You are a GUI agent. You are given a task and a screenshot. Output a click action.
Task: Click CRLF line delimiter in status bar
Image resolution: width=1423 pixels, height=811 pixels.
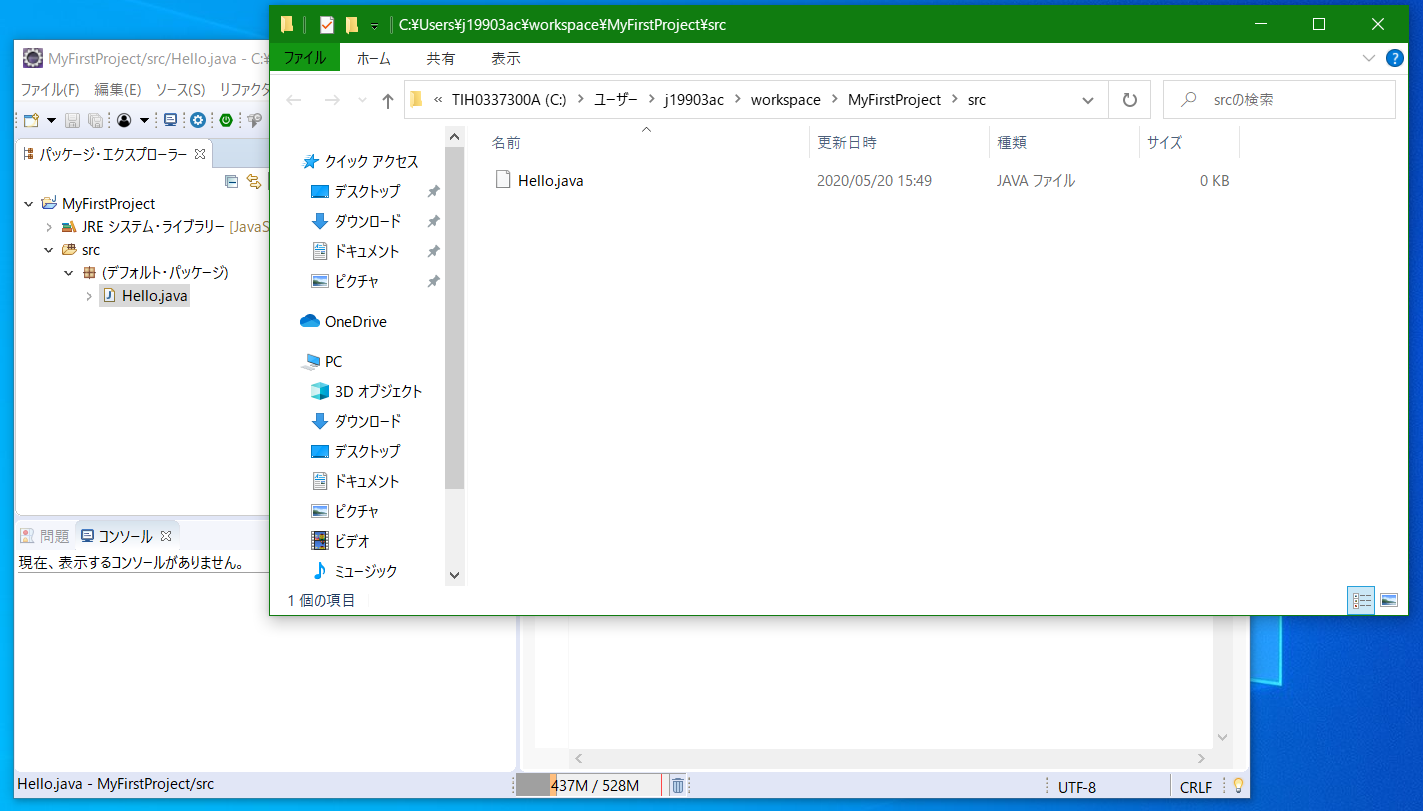[x=1196, y=787]
